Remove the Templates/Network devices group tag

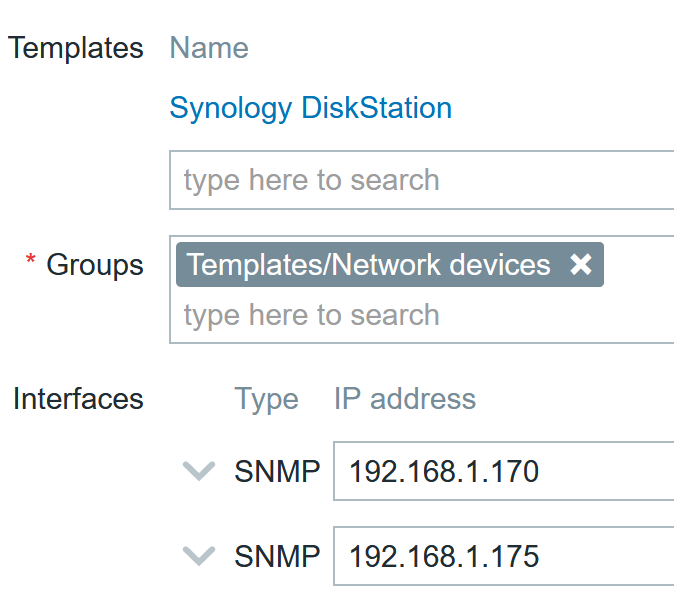(x=581, y=265)
